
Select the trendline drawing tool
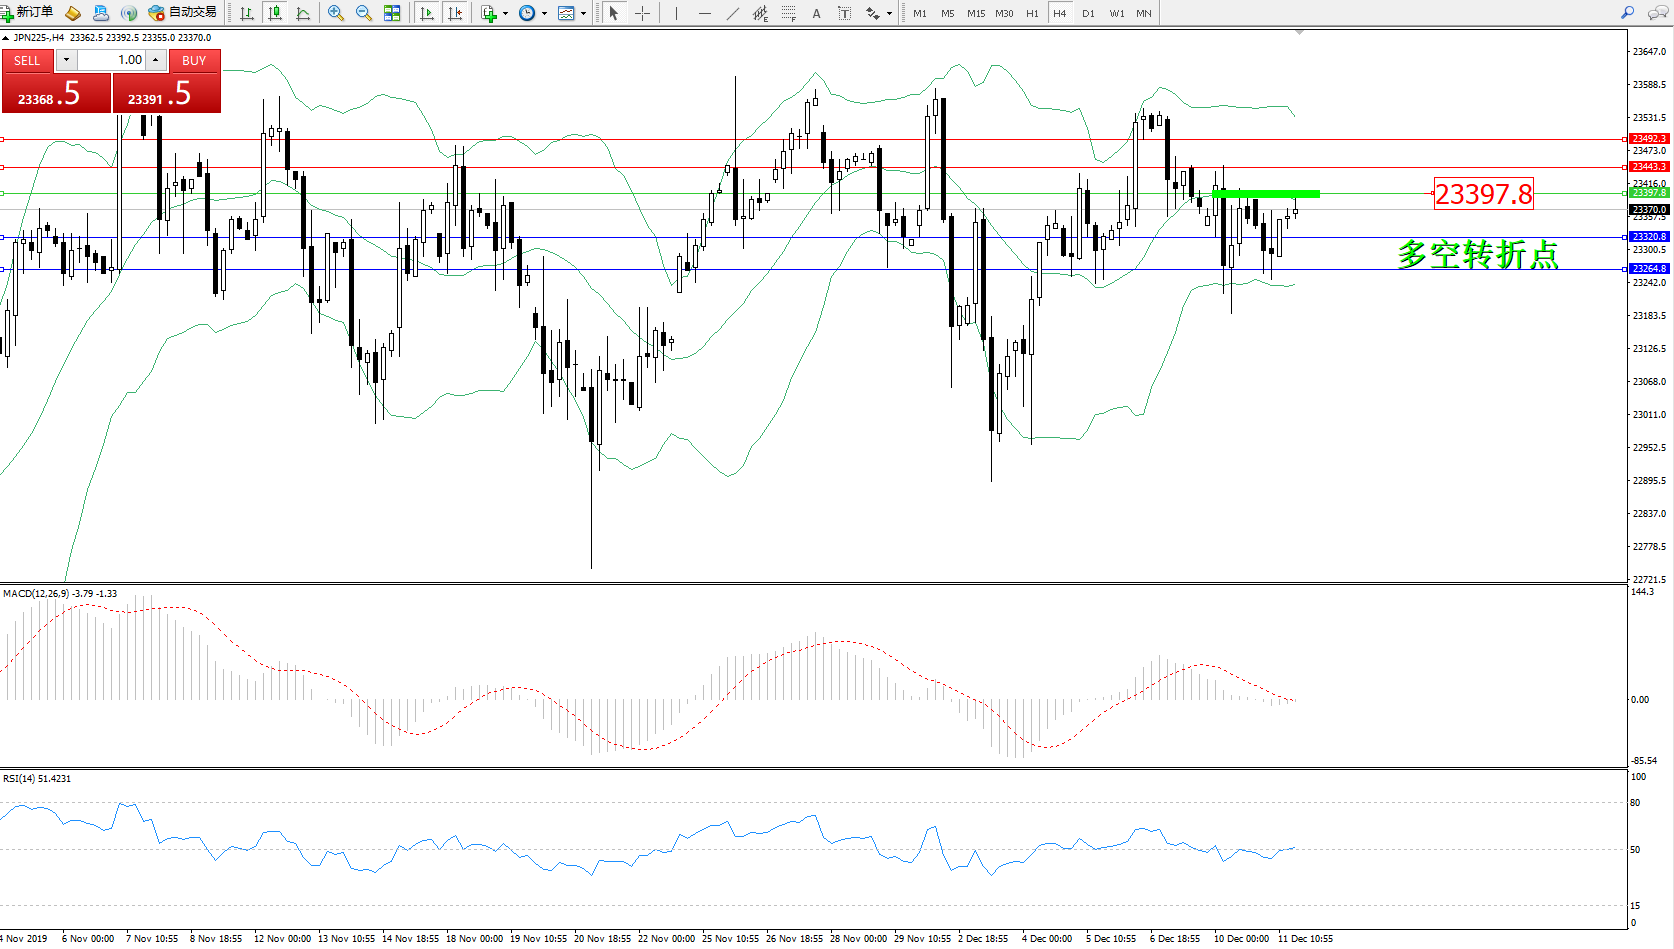point(733,13)
